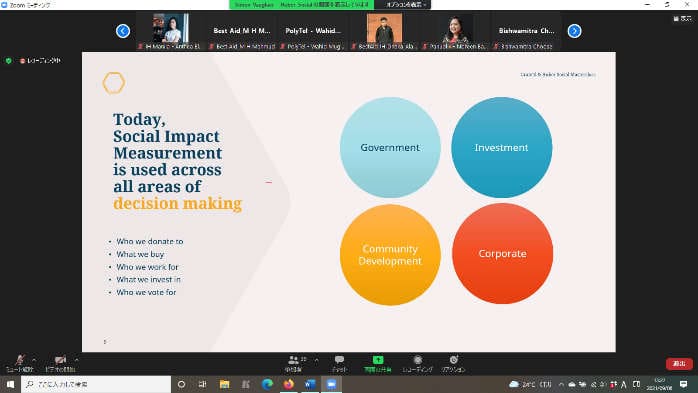
Task: Open the participants panel
Action: [294, 363]
